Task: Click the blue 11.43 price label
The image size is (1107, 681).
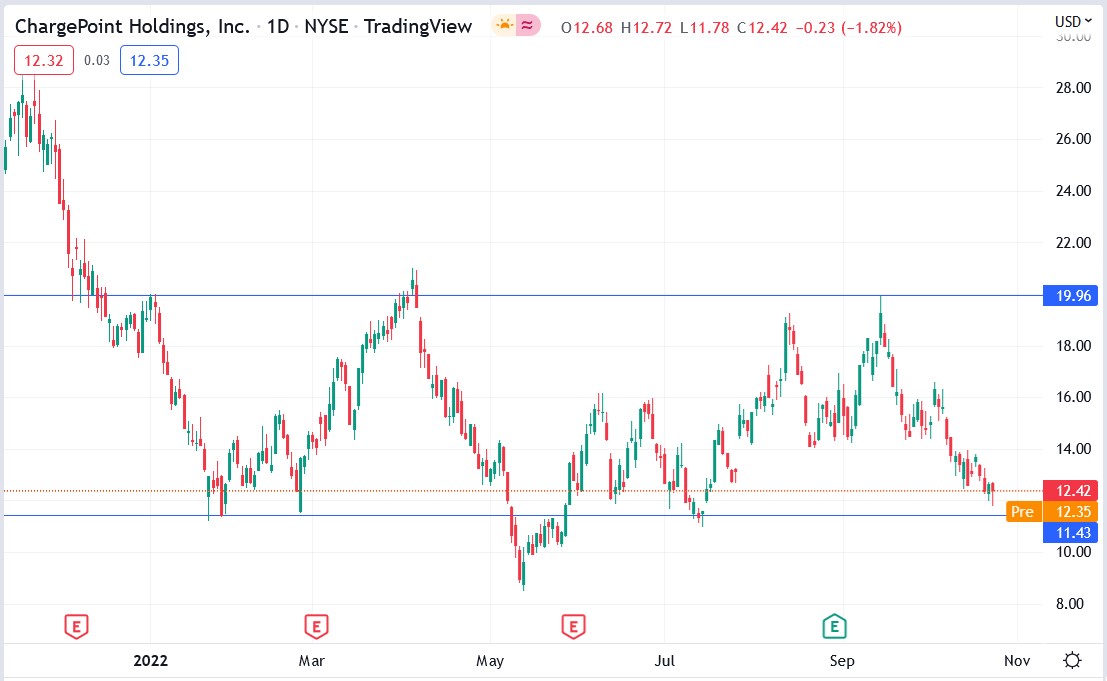Action: tap(1072, 533)
